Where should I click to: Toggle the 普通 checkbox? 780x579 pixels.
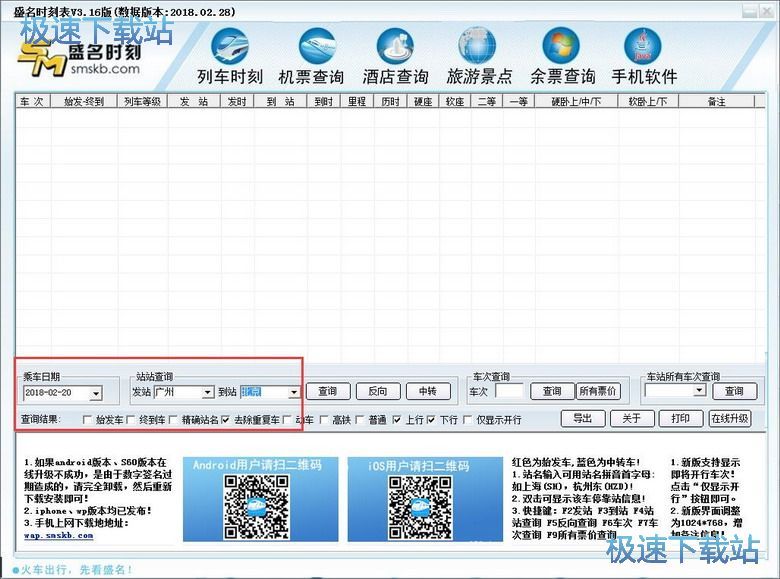360,420
